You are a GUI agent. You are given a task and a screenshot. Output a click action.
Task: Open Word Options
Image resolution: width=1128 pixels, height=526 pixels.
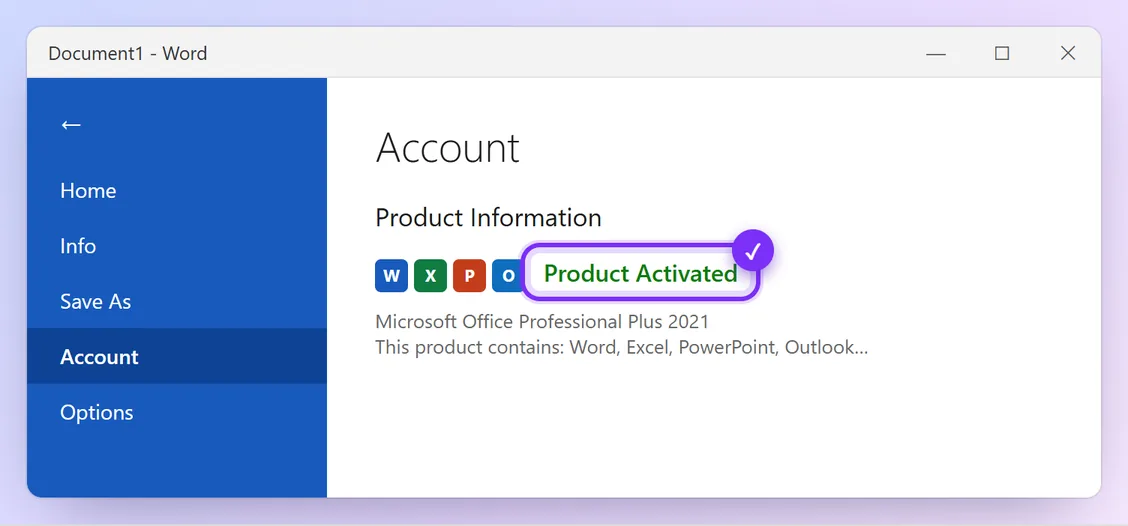pos(177,412)
